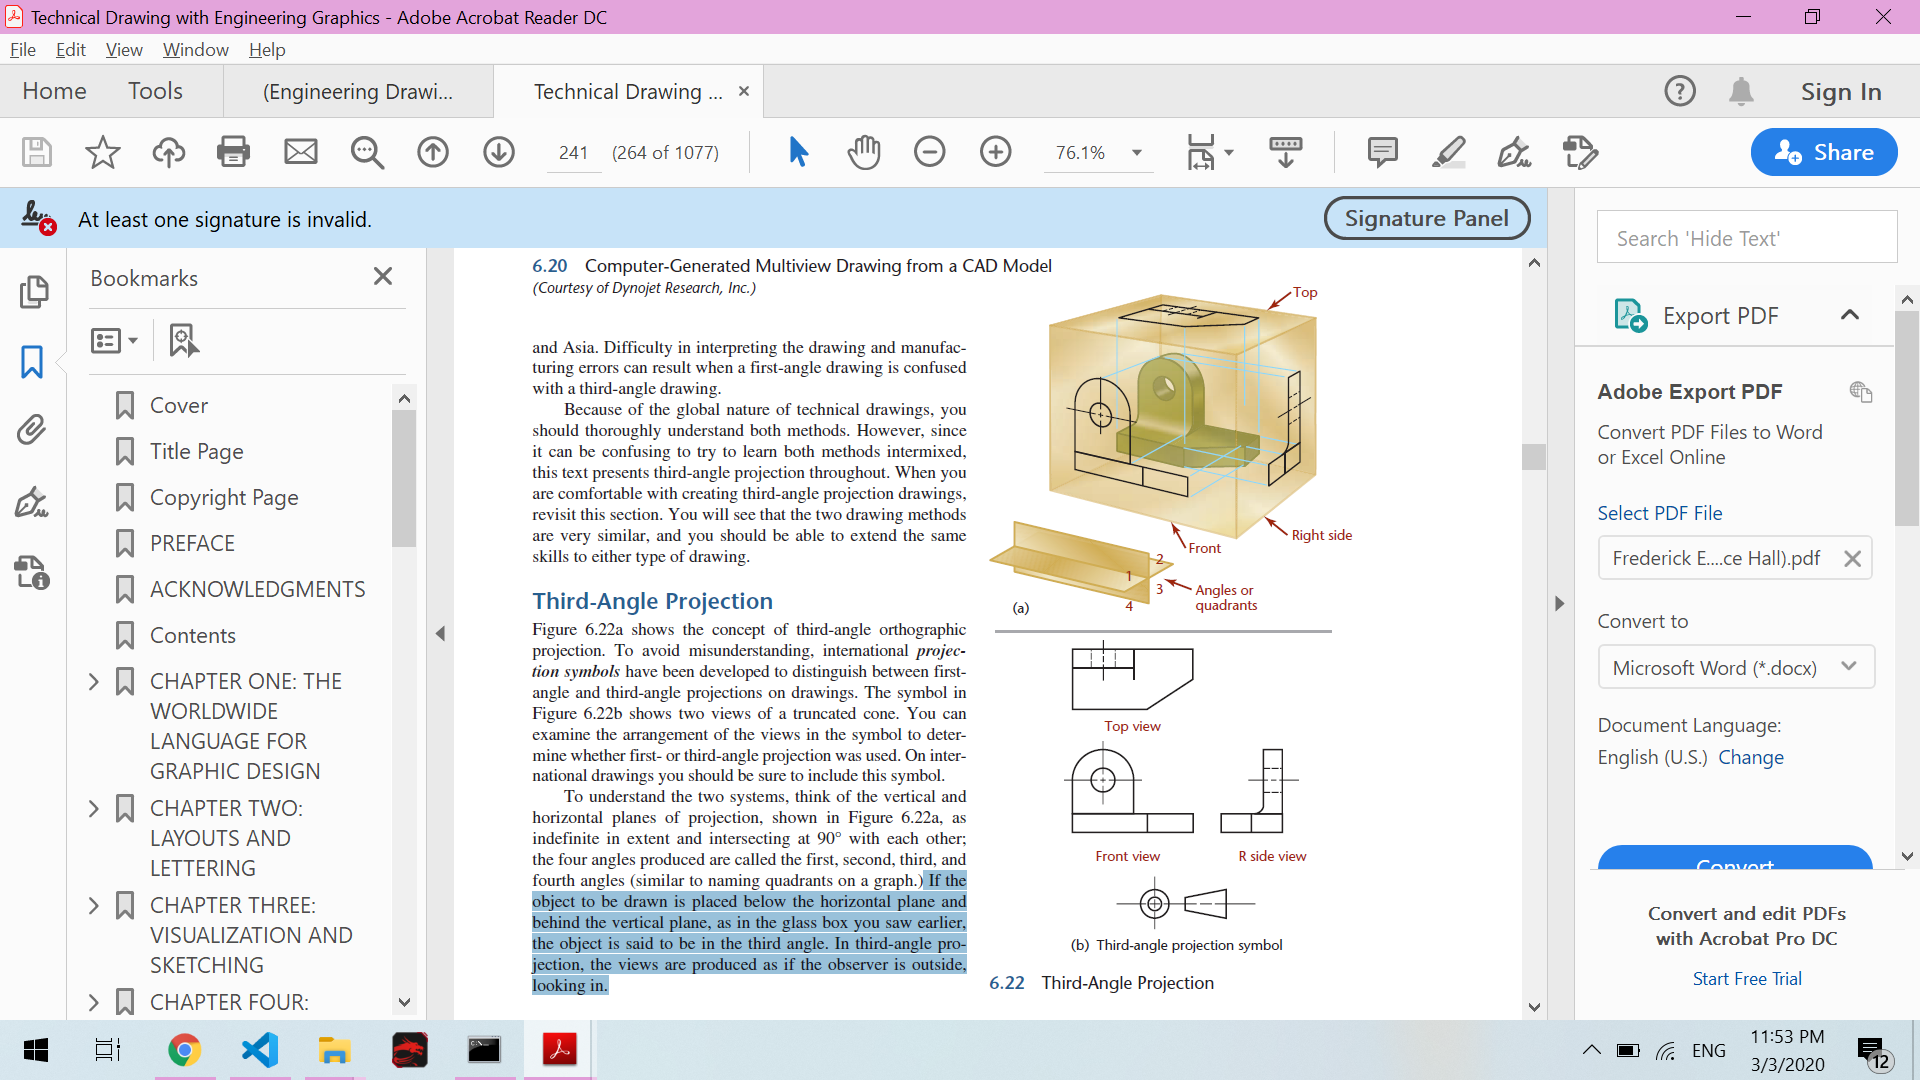Click the Signature Panel button
The image size is (1920, 1080).
1426,218
